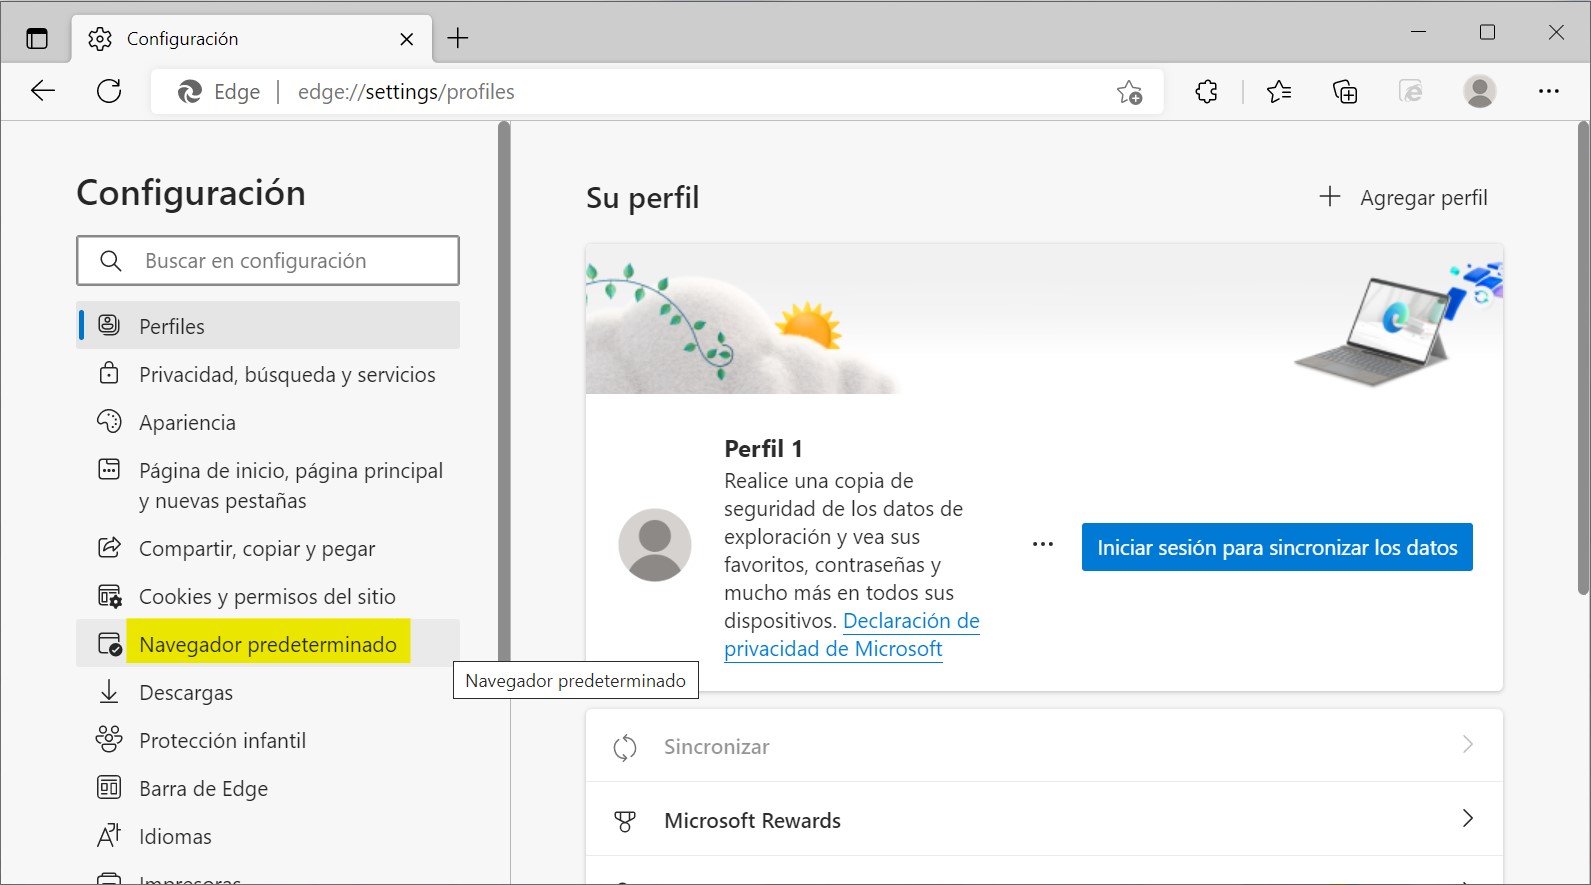This screenshot has height=885, width=1591.
Task: Open a new tab with plus button
Action: (x=458, y=38)
